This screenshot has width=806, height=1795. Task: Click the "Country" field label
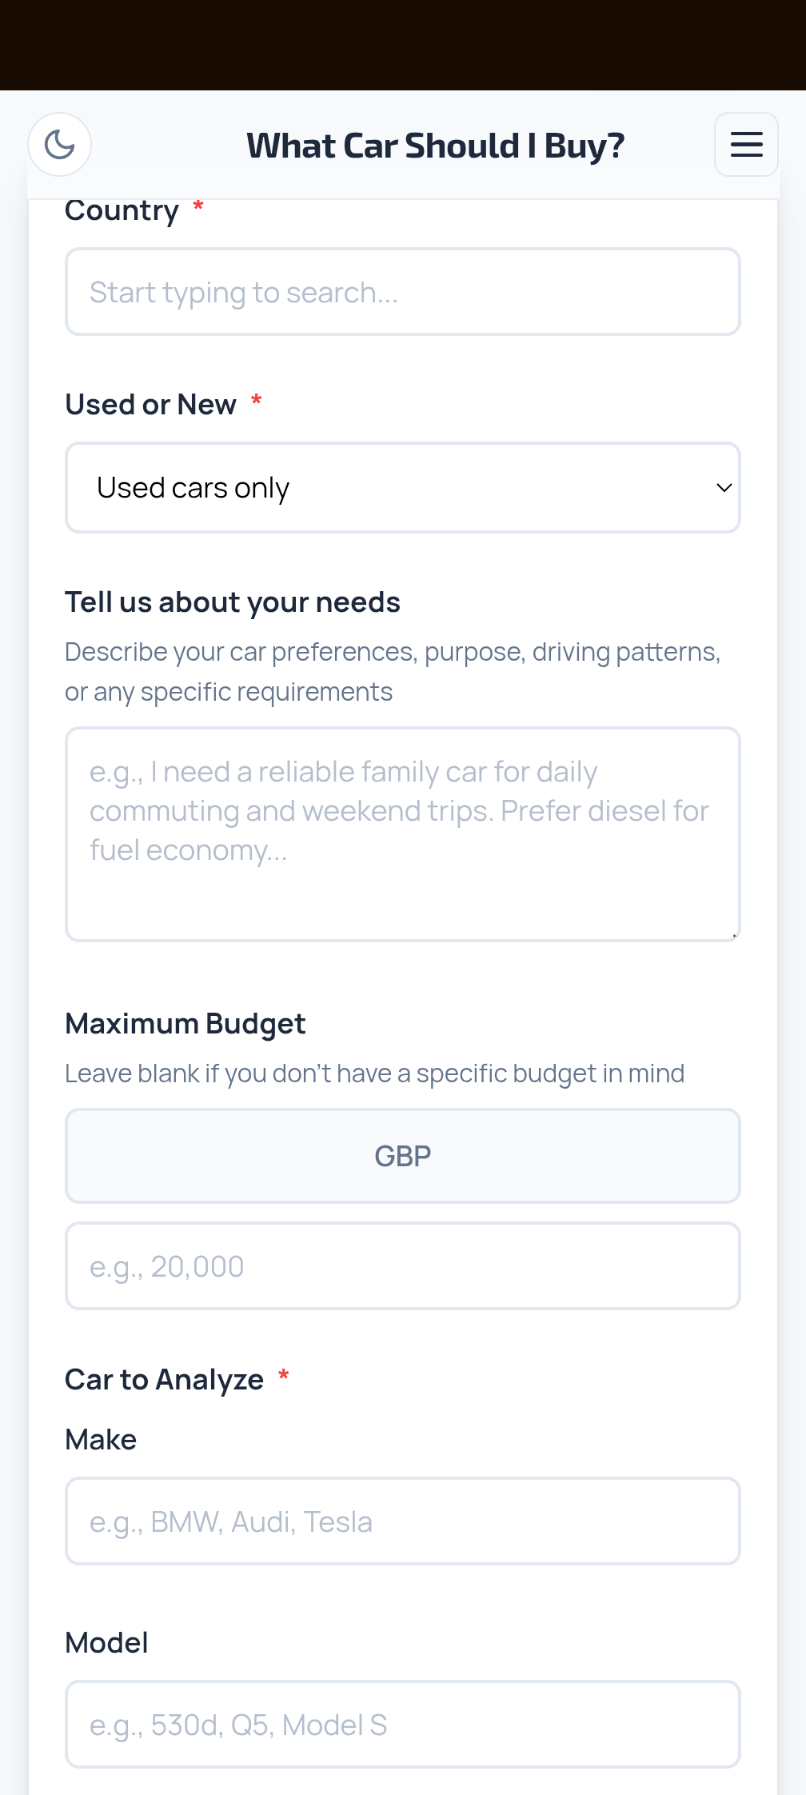click(122, 211)
